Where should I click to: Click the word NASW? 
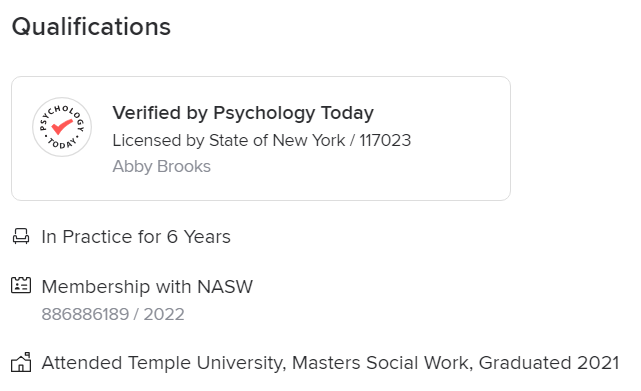click(x=225, y=287)
